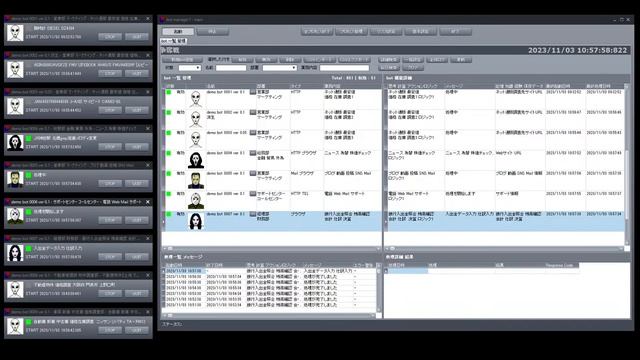Image resolution: width=640 pixels, height=360 pixels.
Task: Select the hockey-mask avatar in the demo bot 0006 list row
Action: click(x=196, y=201)
